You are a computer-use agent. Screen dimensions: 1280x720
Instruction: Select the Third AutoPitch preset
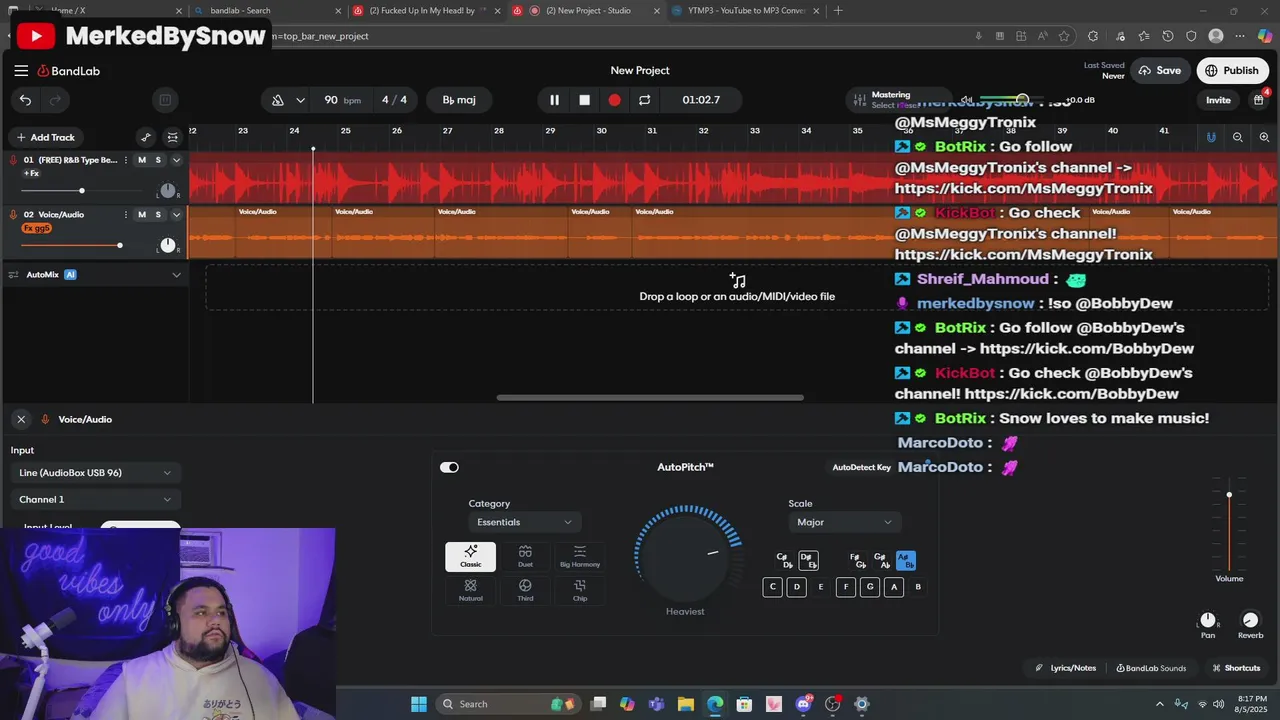point(525,590)
